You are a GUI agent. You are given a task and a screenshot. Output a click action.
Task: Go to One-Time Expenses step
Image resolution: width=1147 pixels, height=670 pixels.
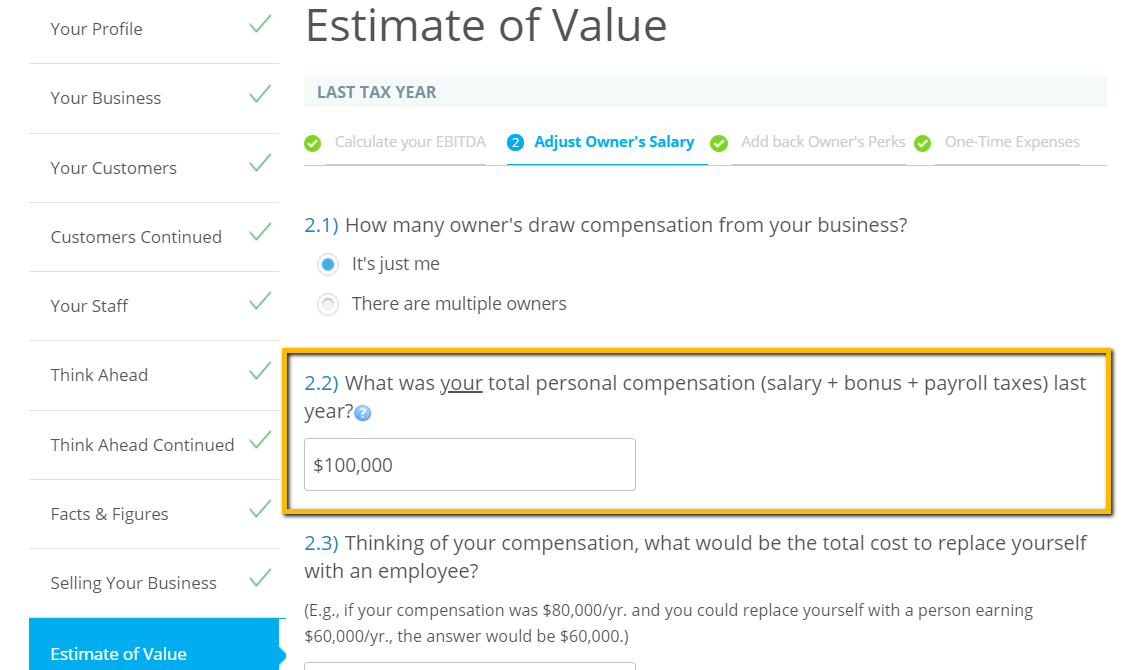tap(1012, 142)
